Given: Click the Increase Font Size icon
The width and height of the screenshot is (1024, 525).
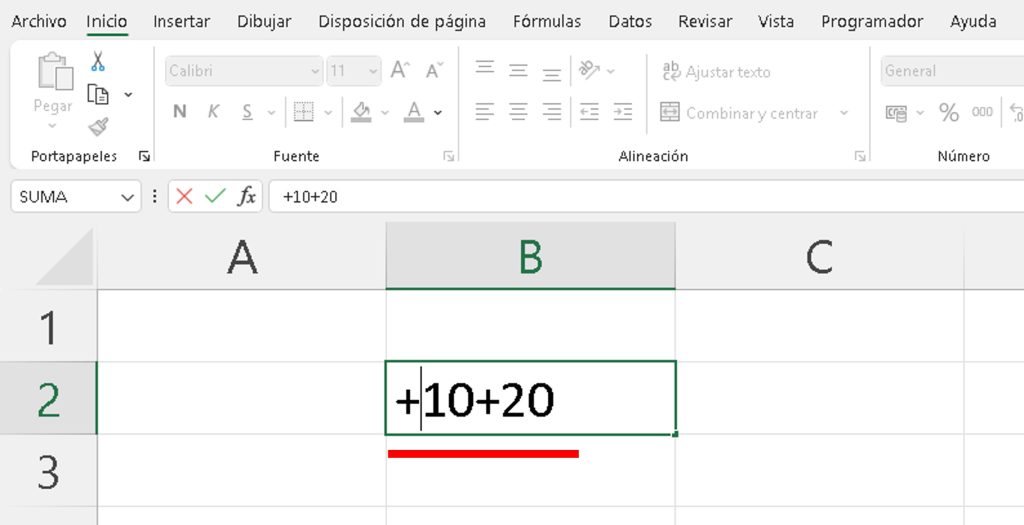Looking at the screenshot, I should point(400,70).
